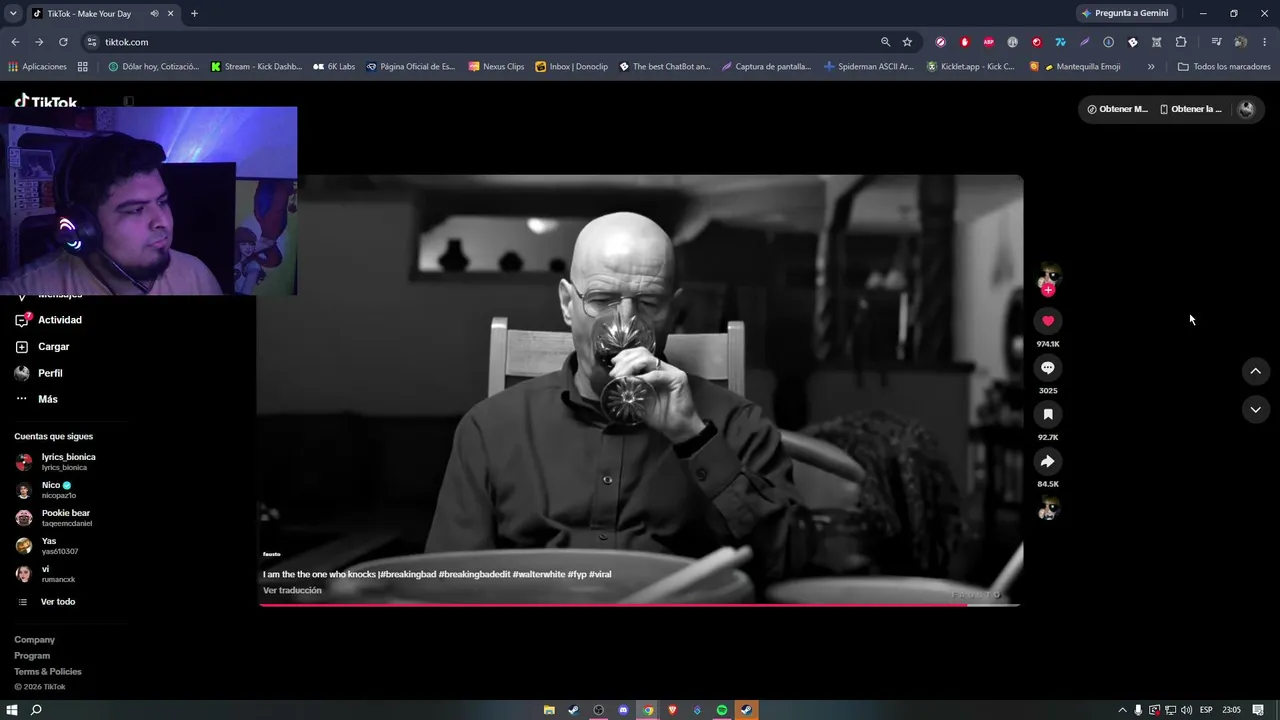1280x720 pixels.
Task: Show hidden system tray icons
Action: (x=1122, y=710)
